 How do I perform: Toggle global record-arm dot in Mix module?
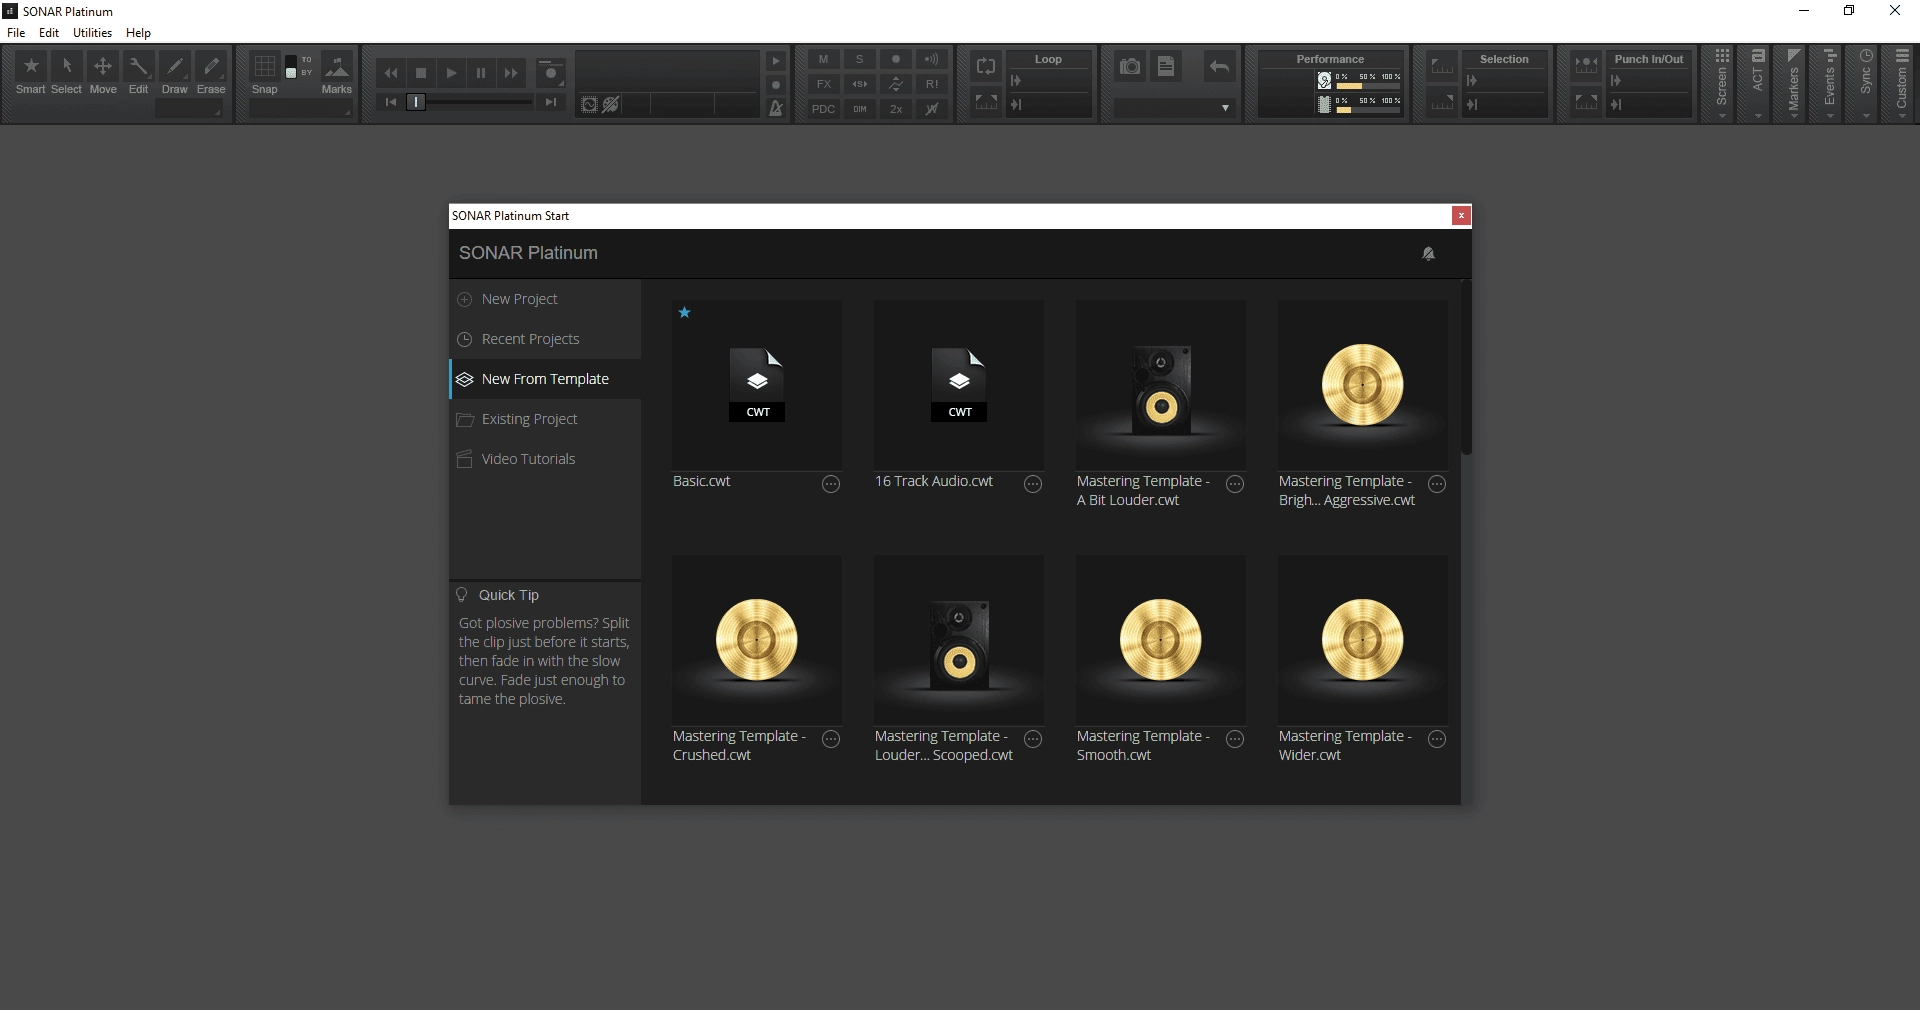click(x=896, y=59)
